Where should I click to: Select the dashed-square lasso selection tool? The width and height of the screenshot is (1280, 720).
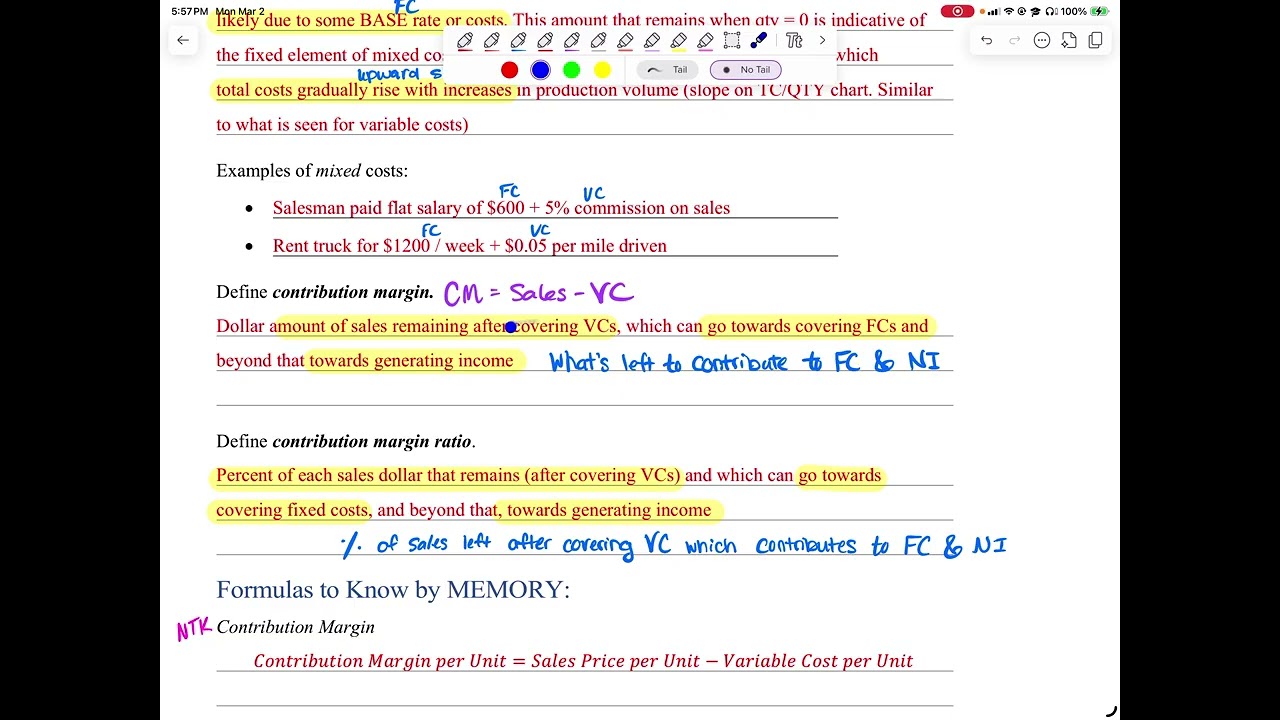732,41
